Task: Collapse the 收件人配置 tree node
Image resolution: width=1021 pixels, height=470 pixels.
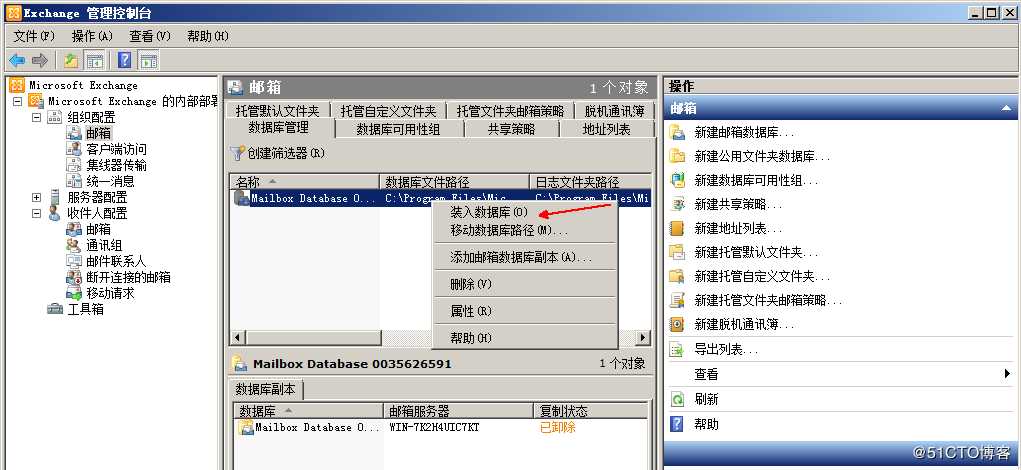Action: [x=36, y=214]
